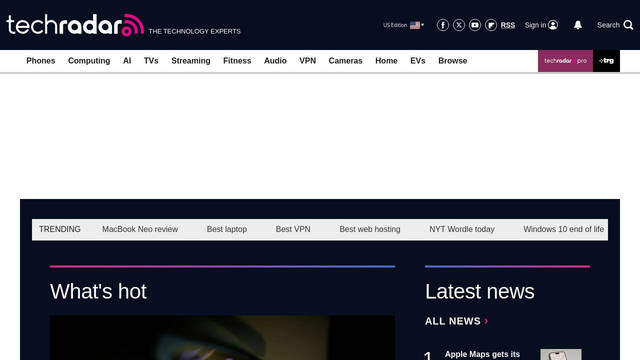Image resolution: width=640 pixels, height=360 pixels.
Task: Open the Audio section
Action: 275,61
